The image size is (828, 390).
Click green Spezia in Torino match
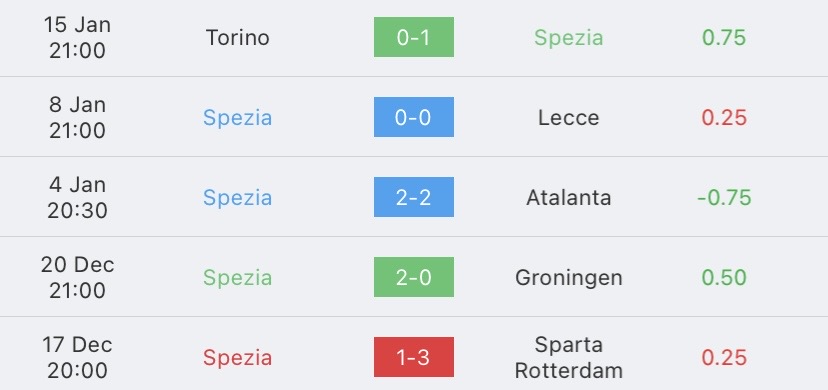[x=569, y=37]
